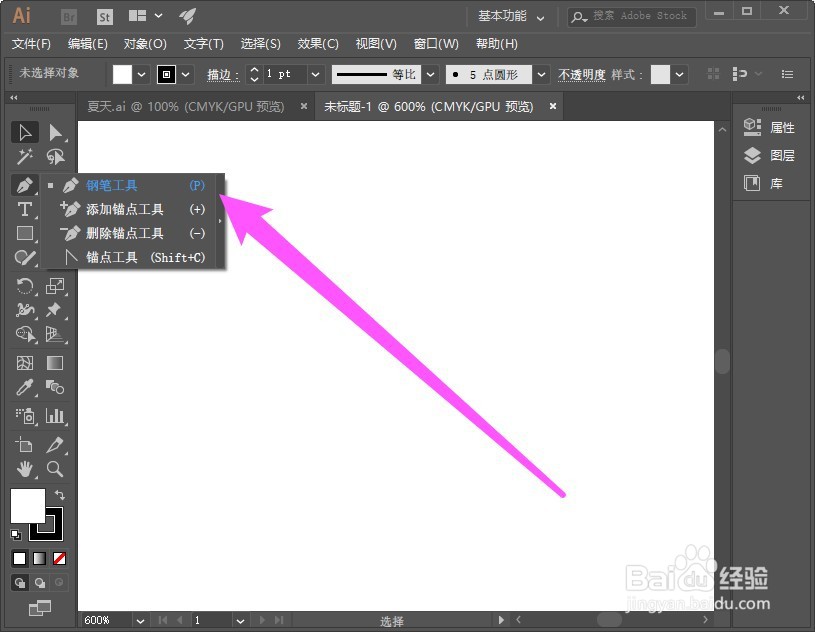Screen dimensions: 815x632
Task: Open the 5 点圆形 brush dropdown
Action: (541, 75)
